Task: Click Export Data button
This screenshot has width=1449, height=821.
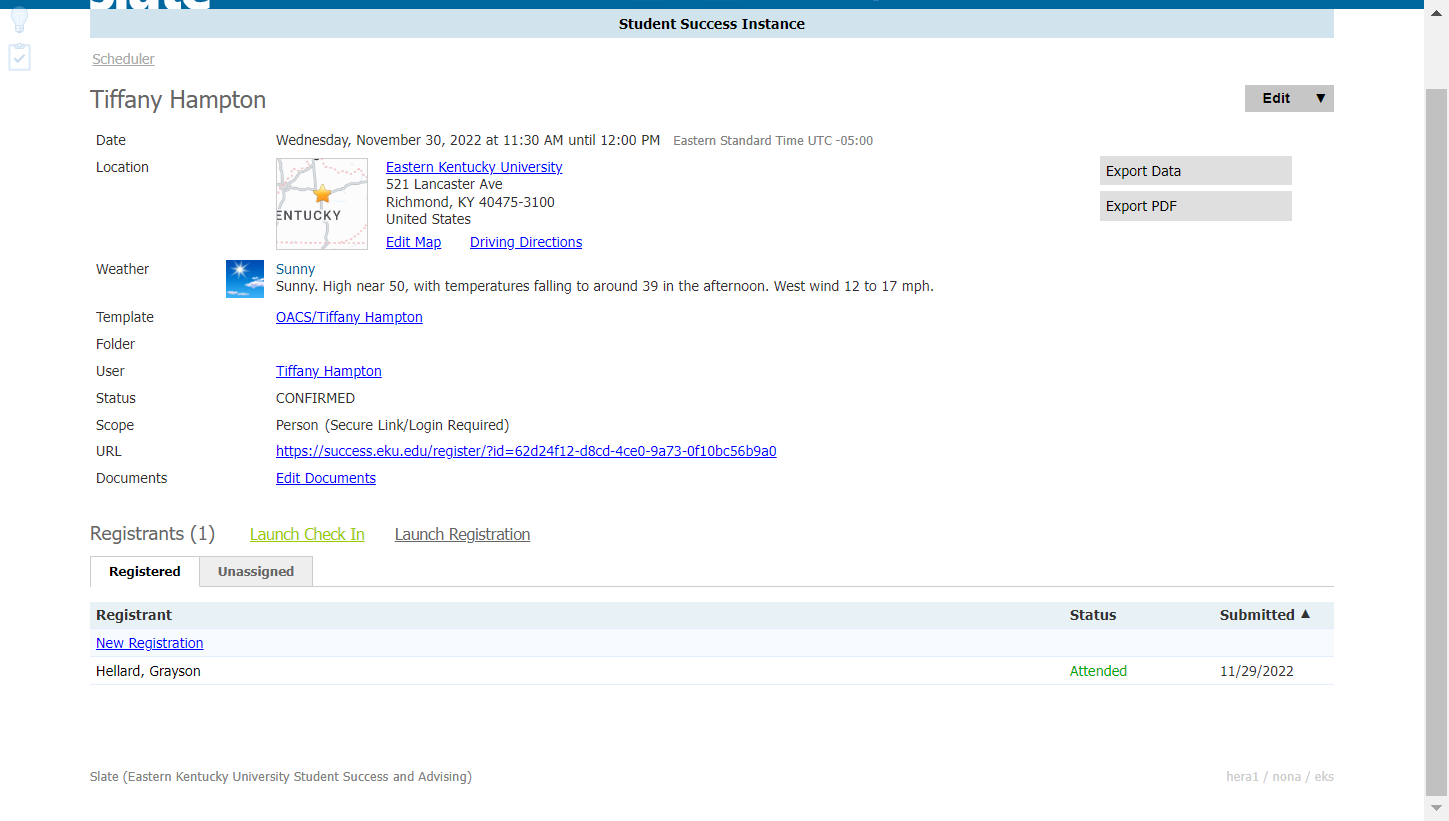Action: tap(1196, 171)
